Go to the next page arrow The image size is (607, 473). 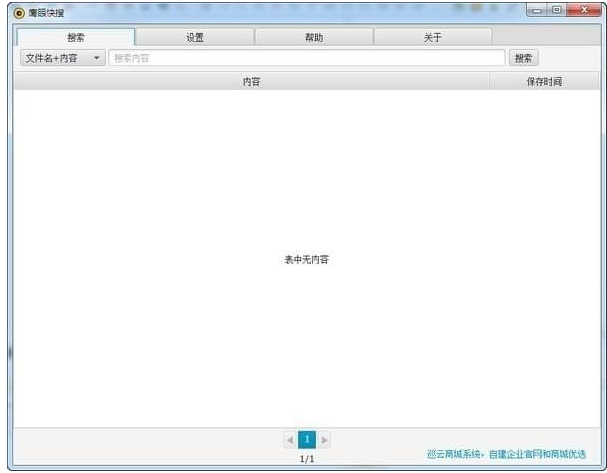pos(324,440)
